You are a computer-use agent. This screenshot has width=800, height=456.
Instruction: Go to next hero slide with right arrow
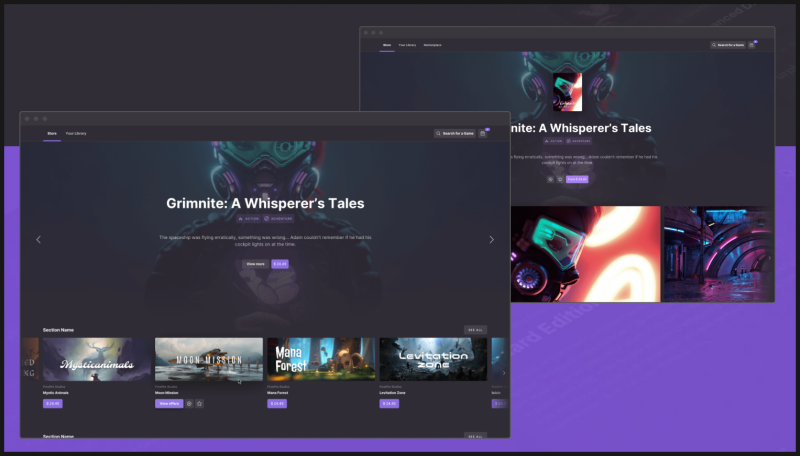(491, 239)
